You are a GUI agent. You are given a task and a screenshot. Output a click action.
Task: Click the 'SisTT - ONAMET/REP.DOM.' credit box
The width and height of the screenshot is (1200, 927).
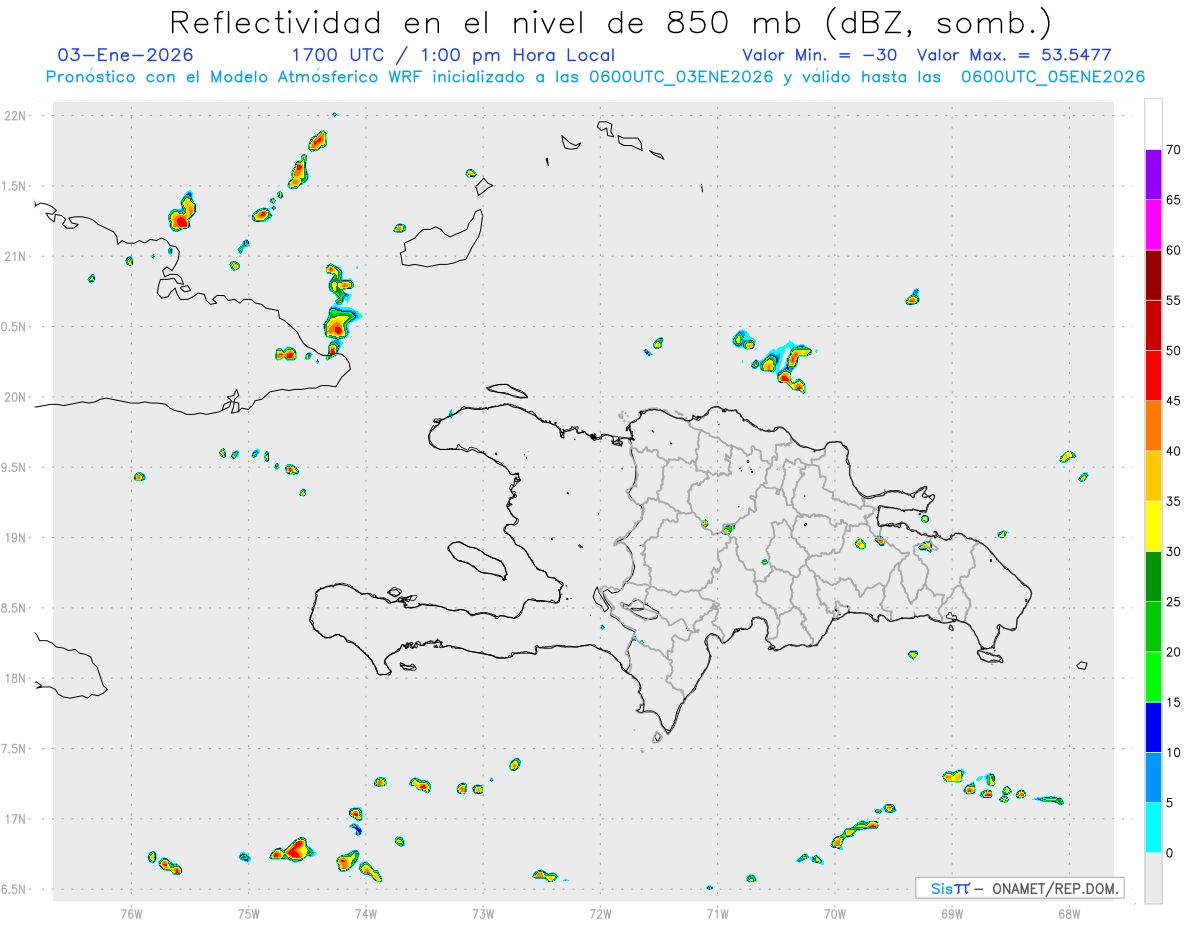[x=1019, y=888]
